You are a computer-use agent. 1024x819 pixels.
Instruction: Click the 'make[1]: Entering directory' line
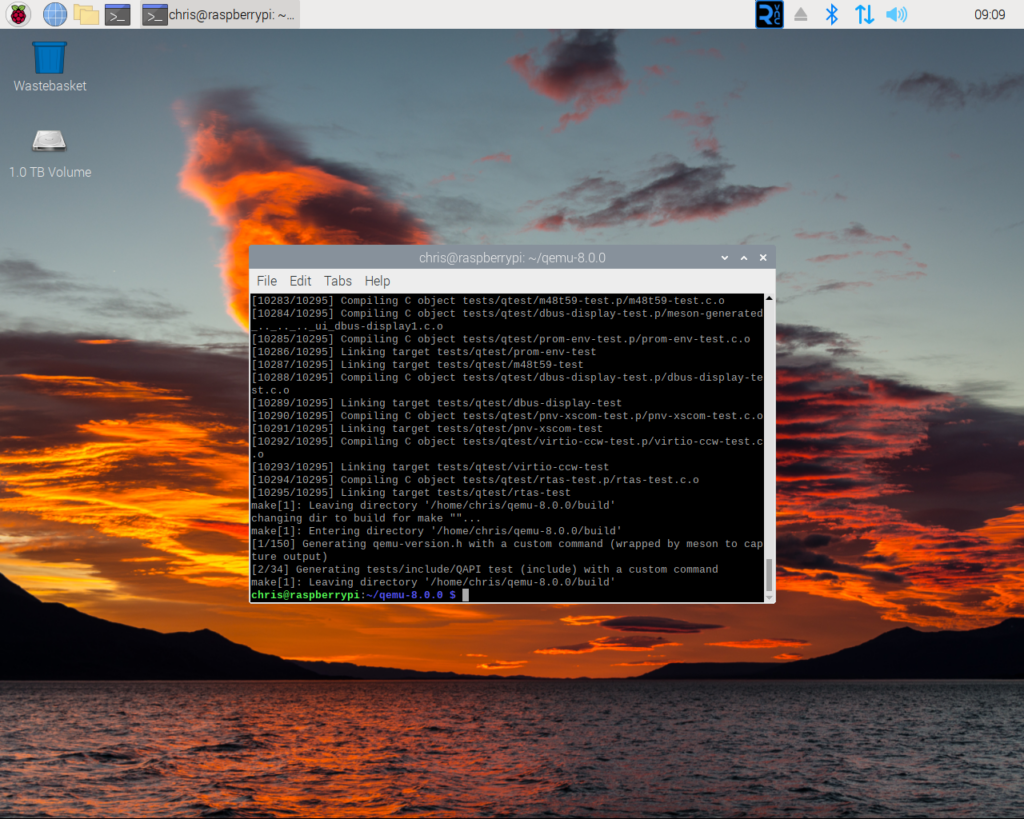[x=436, y=531]
